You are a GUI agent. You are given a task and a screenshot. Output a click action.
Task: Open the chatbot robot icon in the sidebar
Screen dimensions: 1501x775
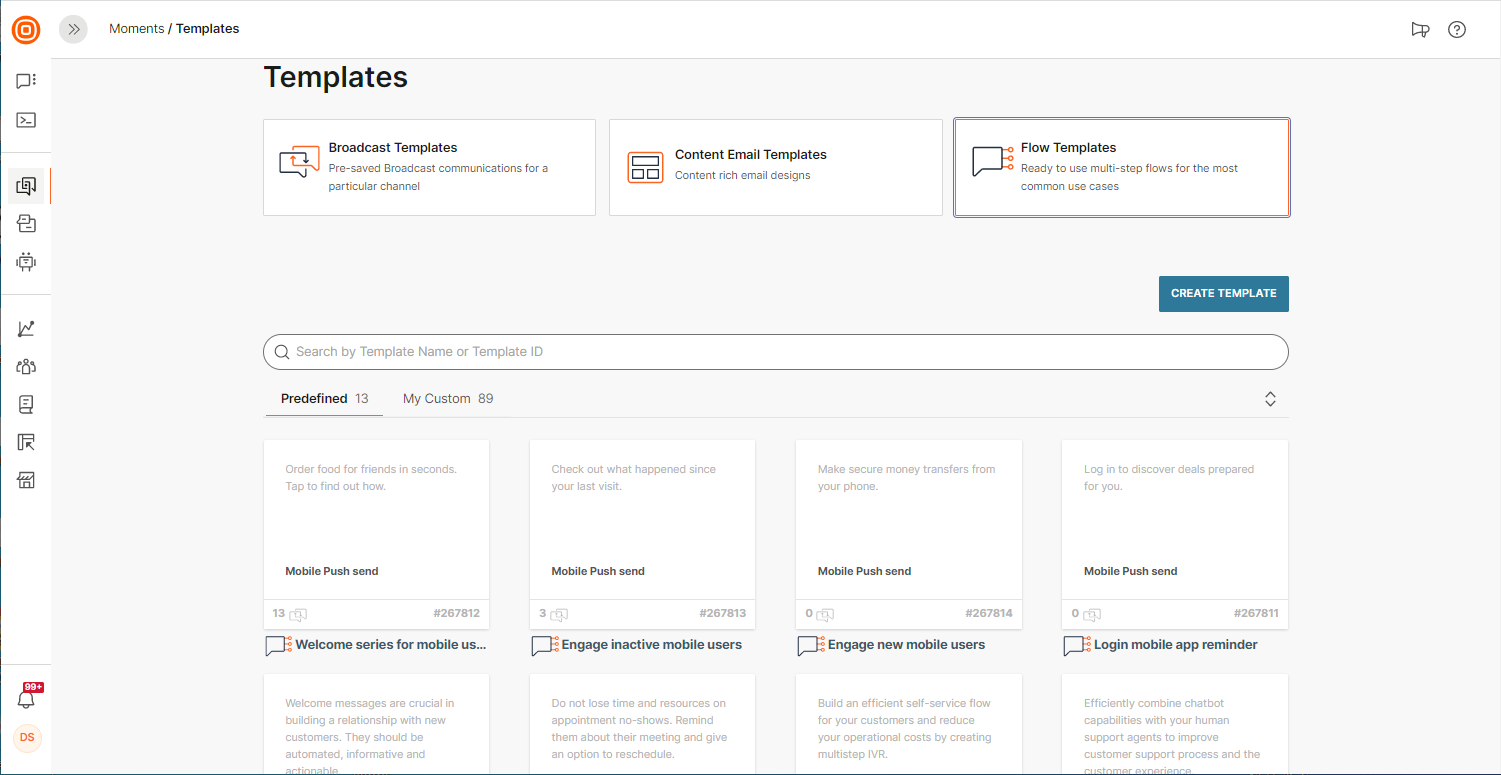[x=26, y=262]
